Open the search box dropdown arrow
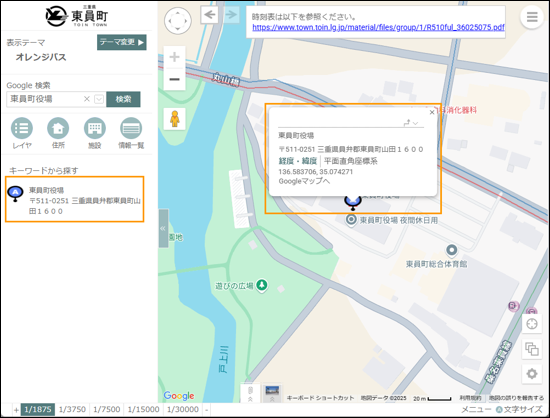Image resolution: width=550 pixels, height=418 pixels. (x=99, y=99)
